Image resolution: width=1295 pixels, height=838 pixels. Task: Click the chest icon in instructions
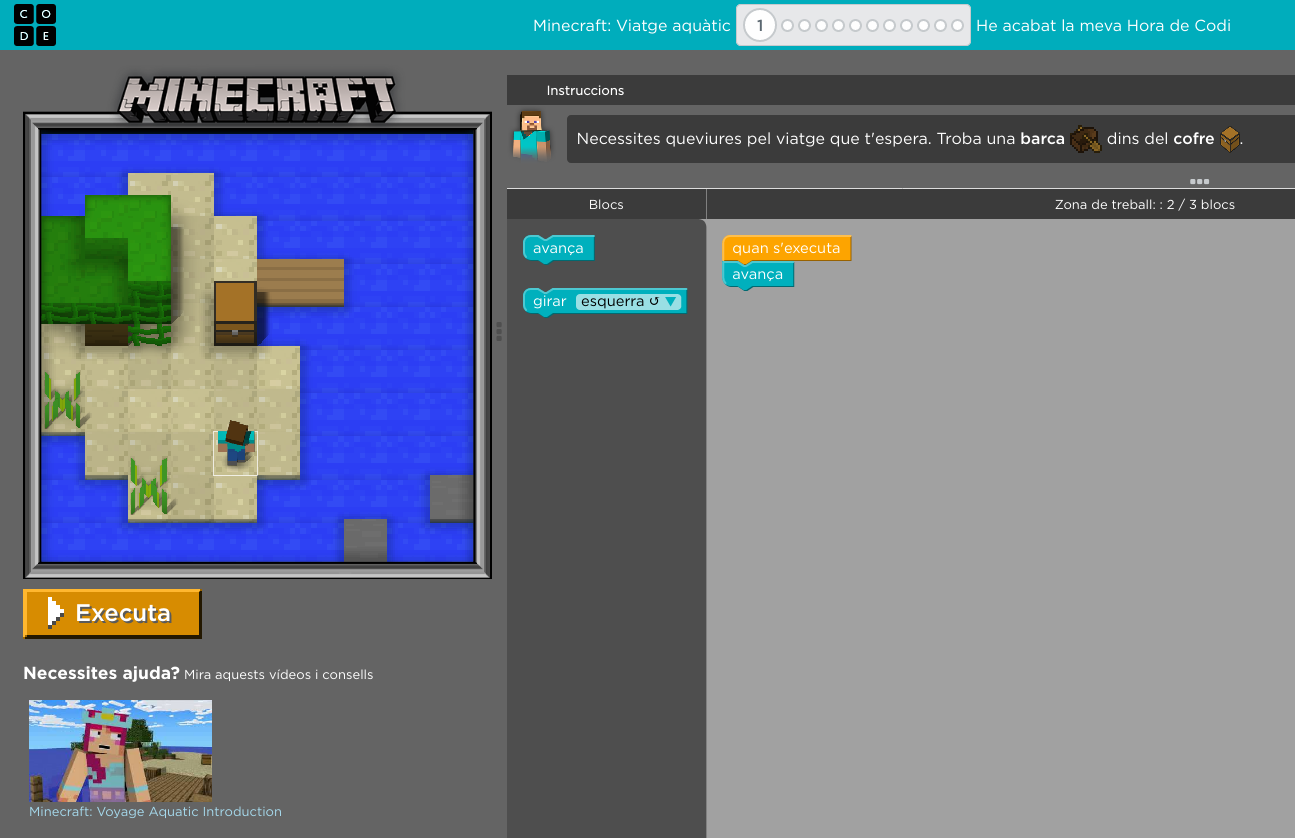tap(1230, 139)
